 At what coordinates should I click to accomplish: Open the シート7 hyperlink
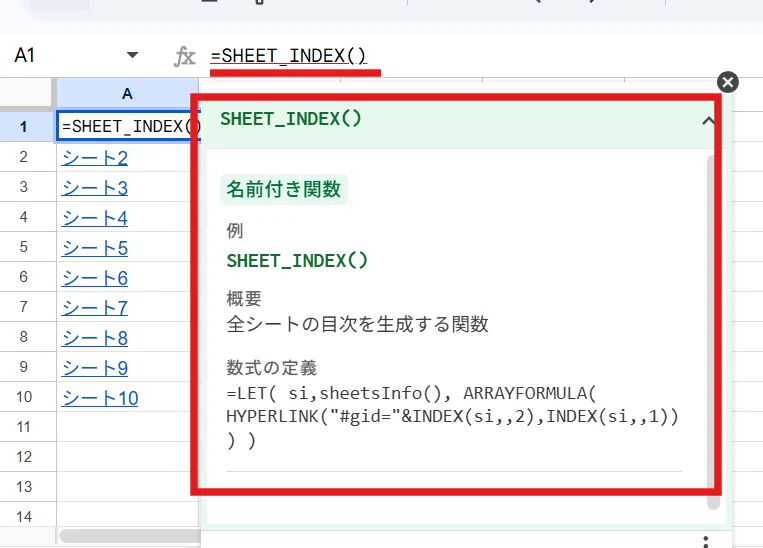(x=94, y=308)
